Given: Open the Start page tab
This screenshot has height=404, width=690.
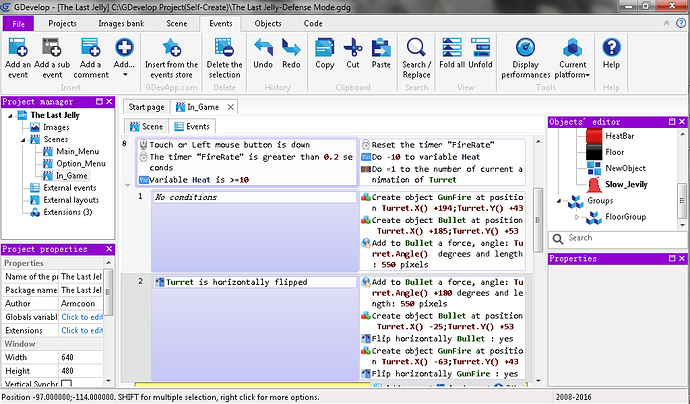Looking at the screenshot, I should pyautogui.click(x=144, y=106).
